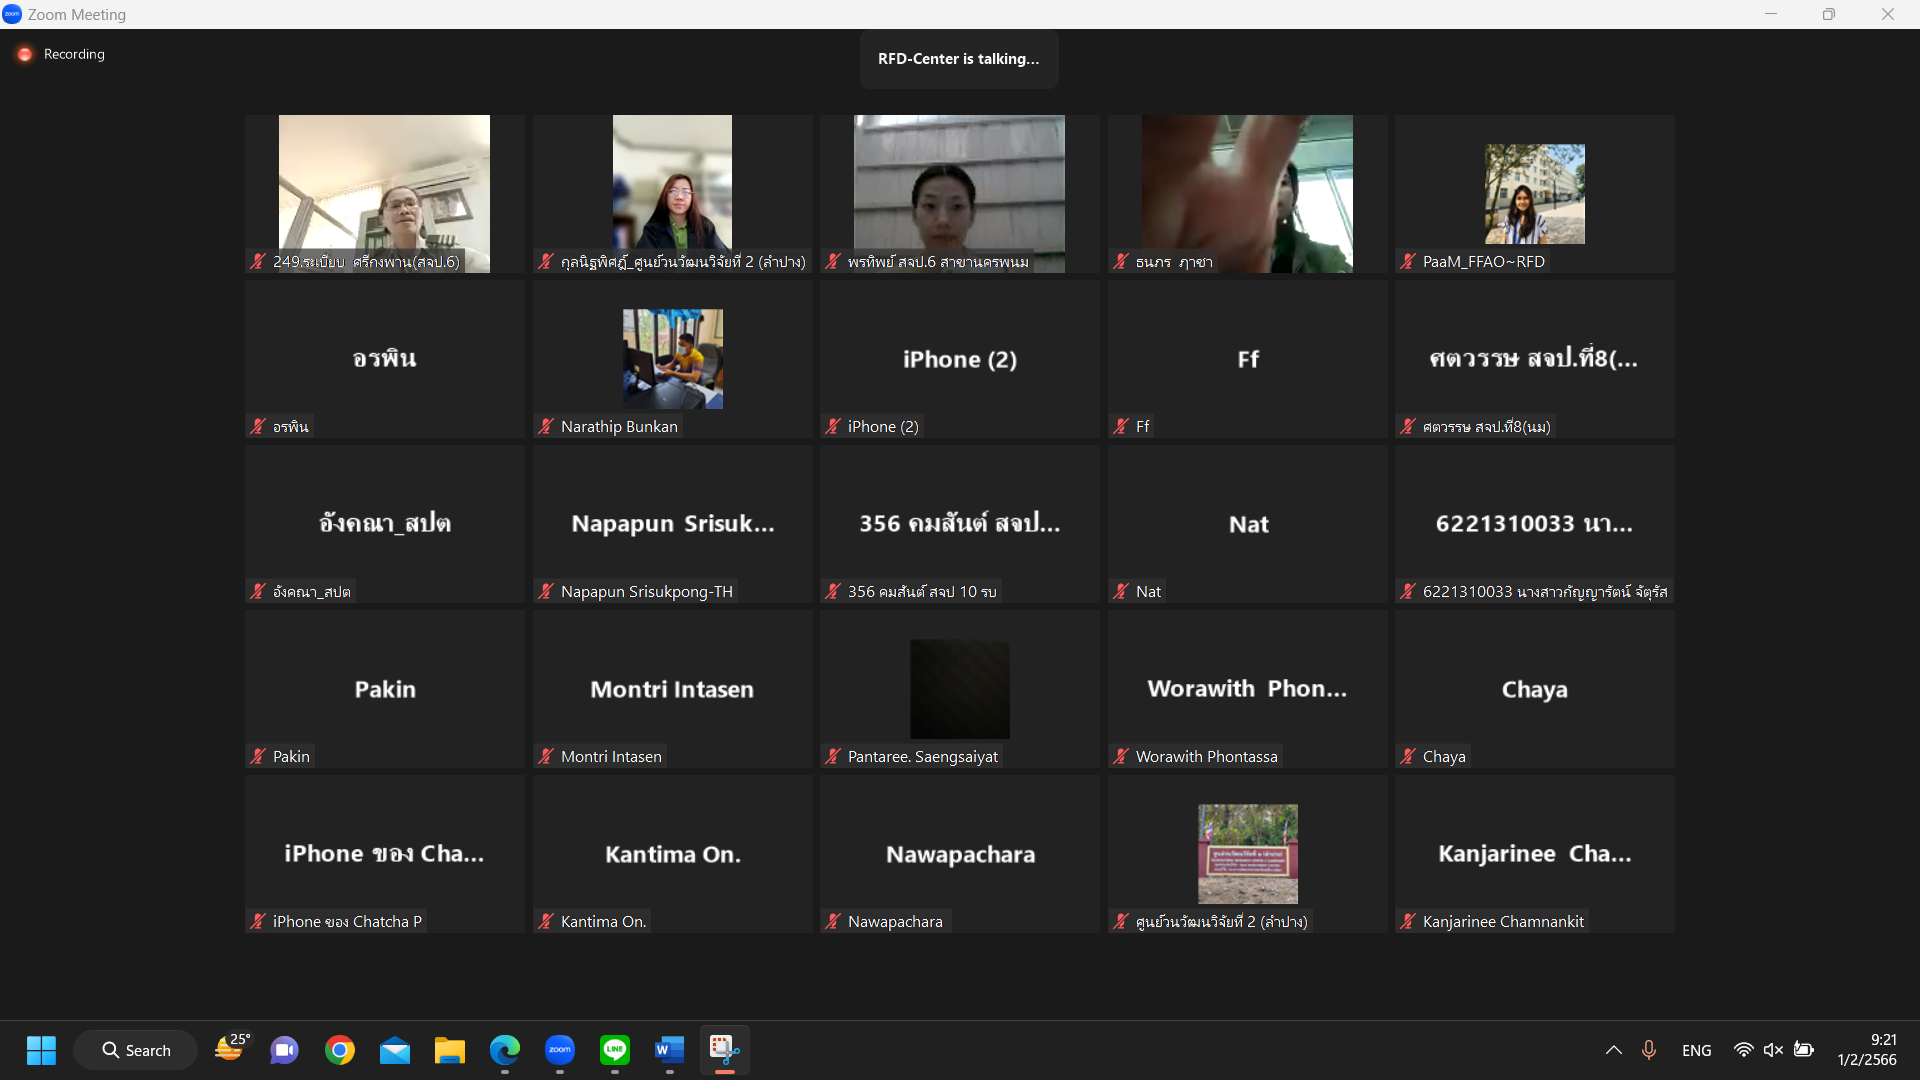
Task: Open Google Chrome from the taskbar
Action: (340, 1050)
